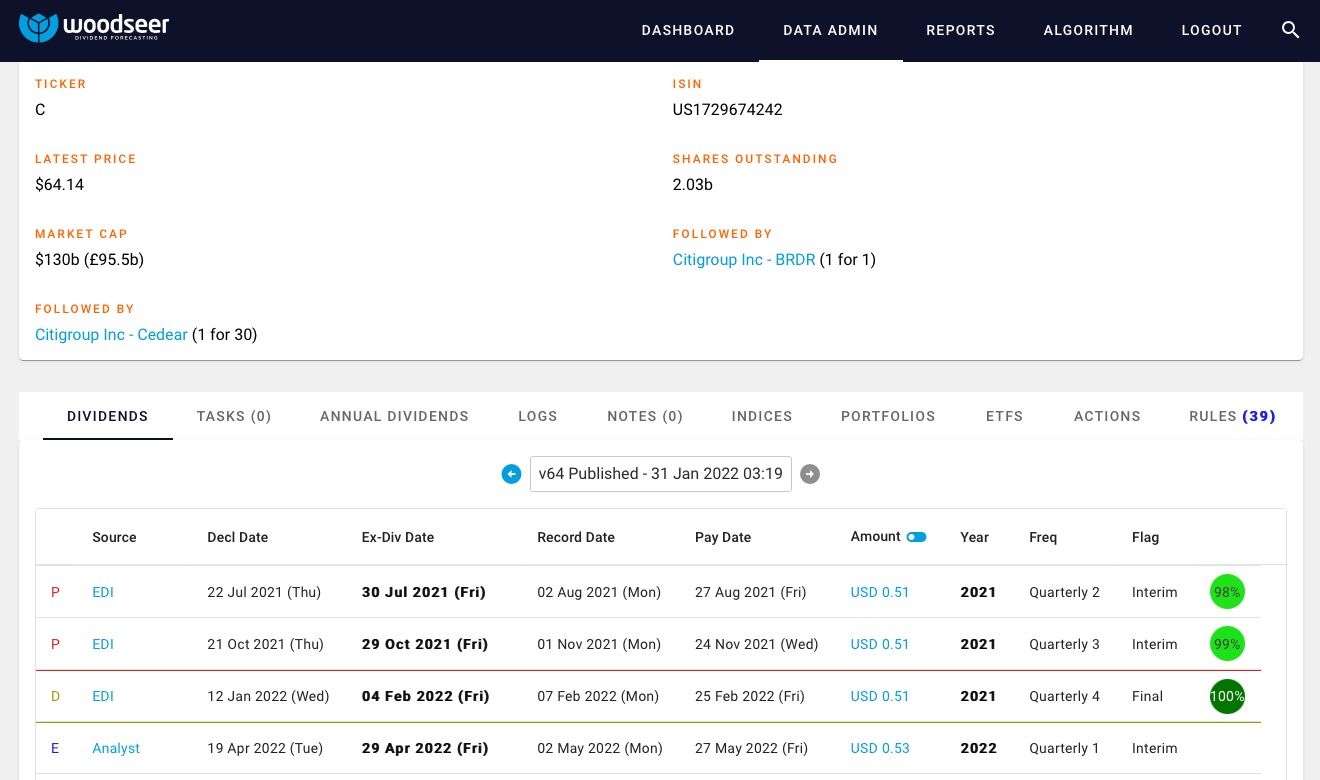The width and height of the screenshot is (1320, 780).
Task: Open DATA ADMIN in top navigation
Action: tap(830, 30)
